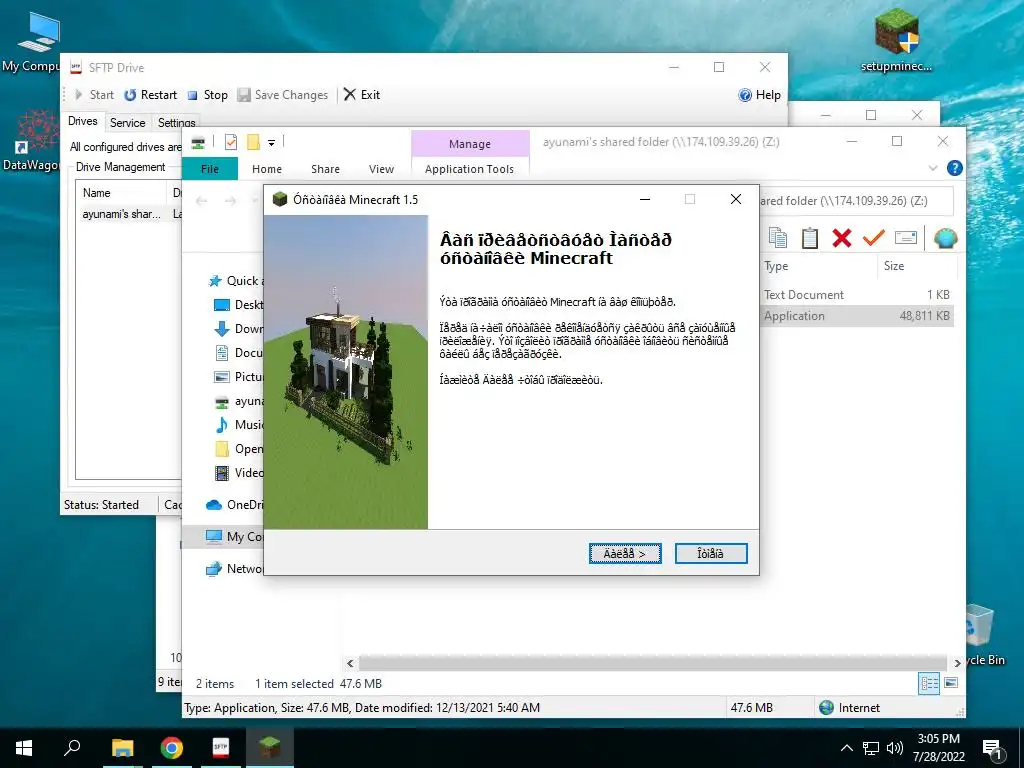Image resolution: width=1024 pixels, height=768 pixels.
Task: Select Documents in Explorer navigation pane
Action: coord(238,353)
